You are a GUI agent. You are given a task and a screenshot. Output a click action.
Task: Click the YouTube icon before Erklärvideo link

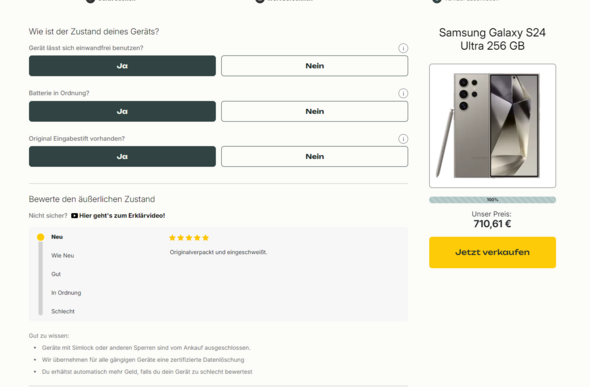point(75,216)
